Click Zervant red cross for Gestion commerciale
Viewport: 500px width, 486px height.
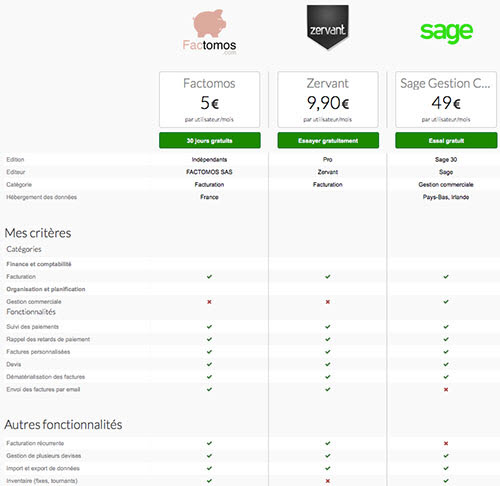coord(328,302)
